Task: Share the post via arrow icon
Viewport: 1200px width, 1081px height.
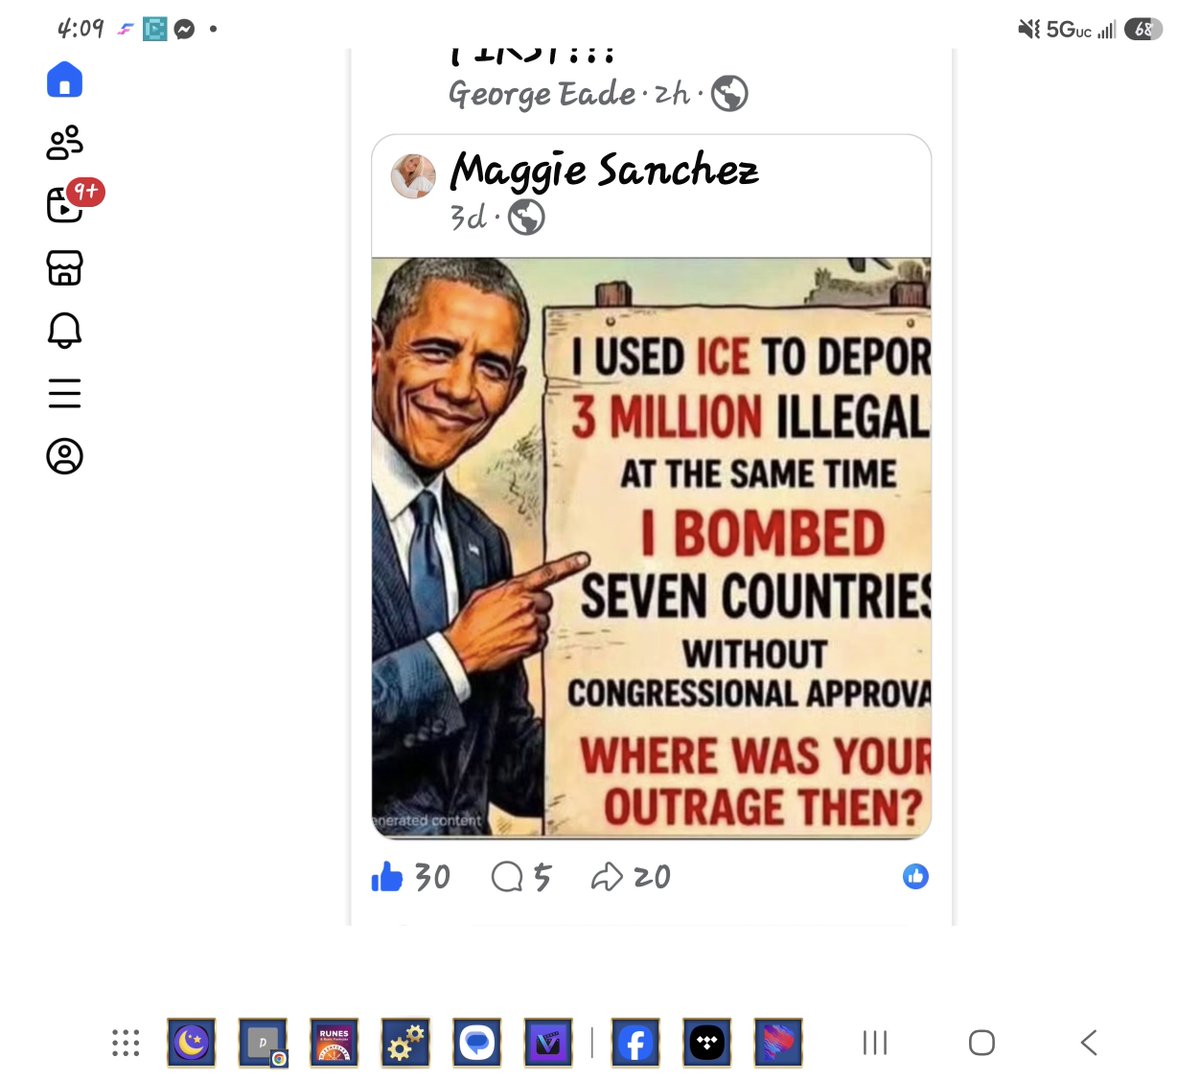Action: tap(607, 877)
